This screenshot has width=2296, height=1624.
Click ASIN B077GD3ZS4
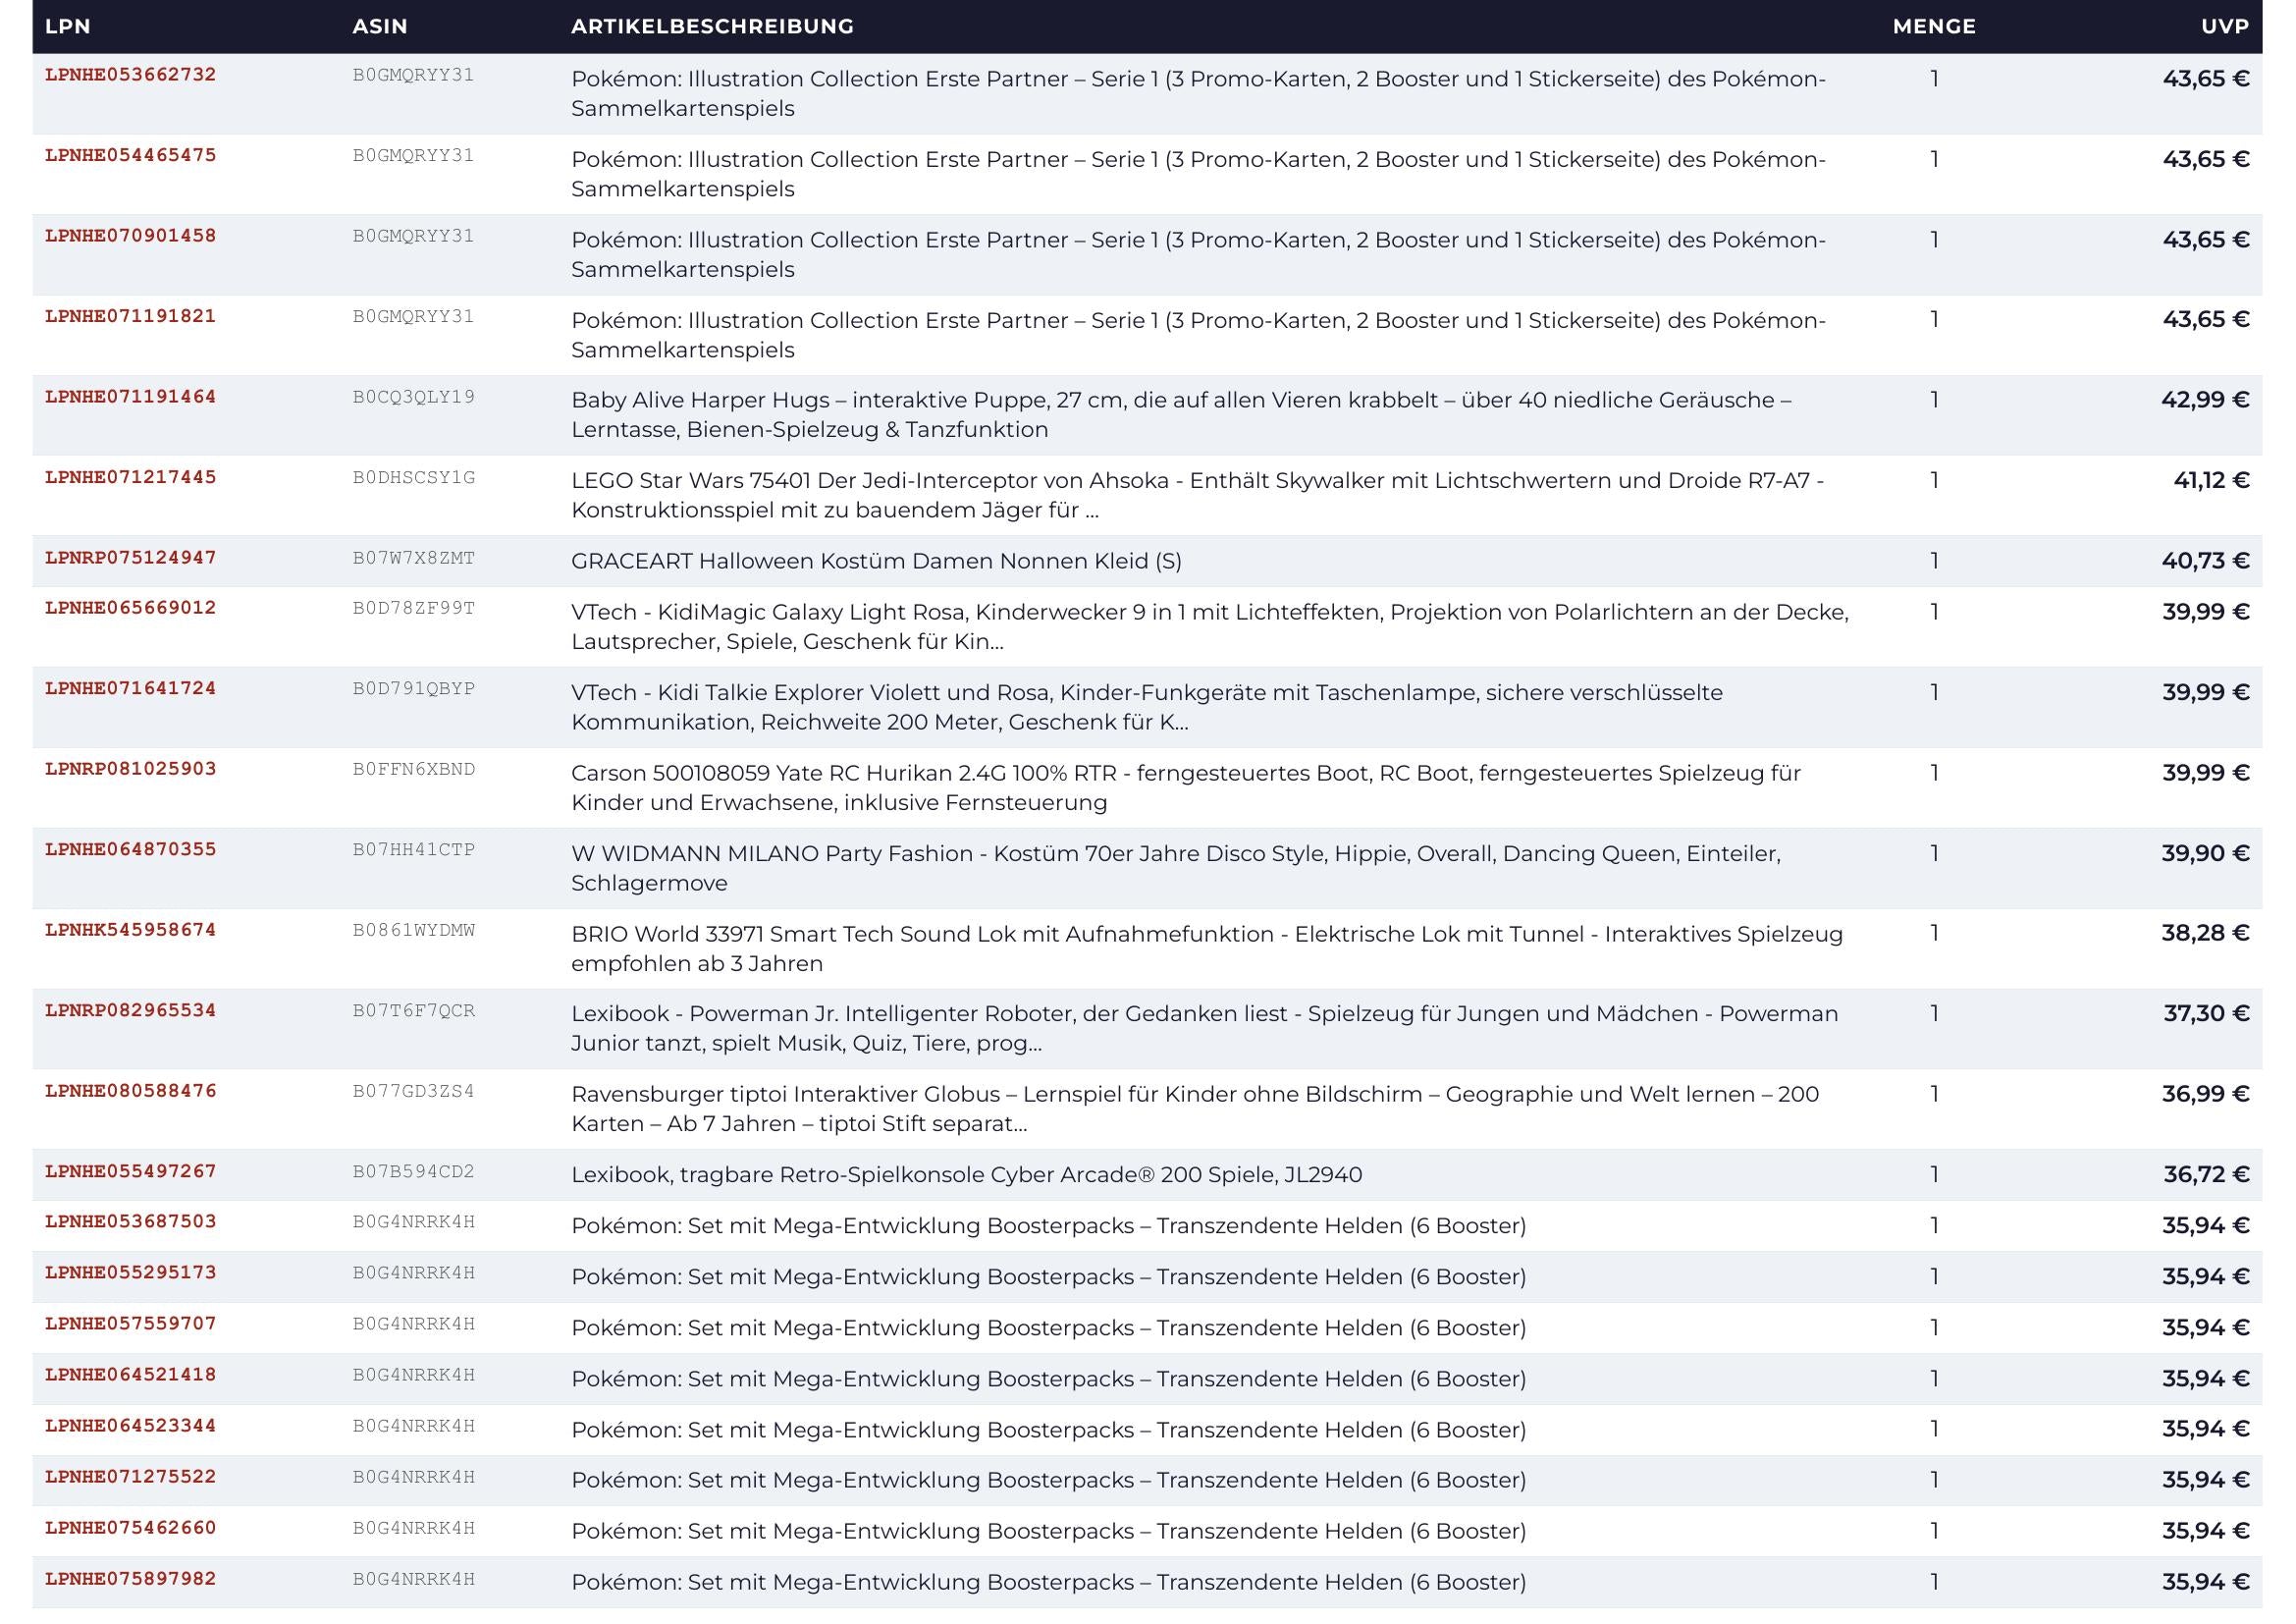413,1091
